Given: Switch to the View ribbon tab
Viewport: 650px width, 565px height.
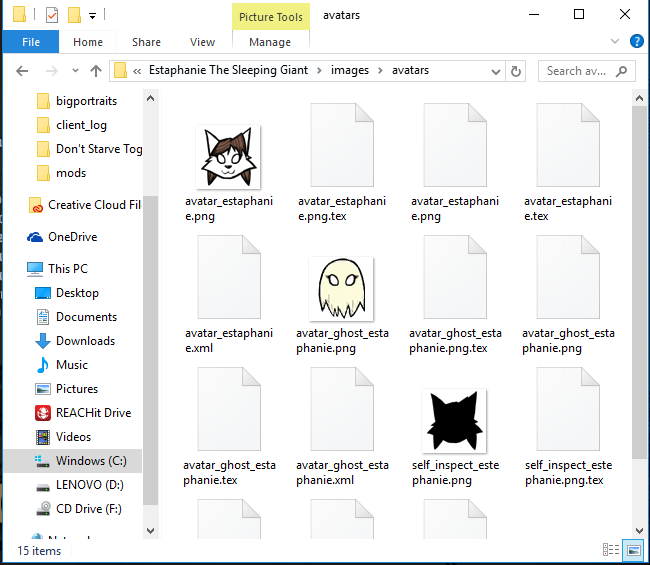Looking at the screenshot, I should 202,42.
